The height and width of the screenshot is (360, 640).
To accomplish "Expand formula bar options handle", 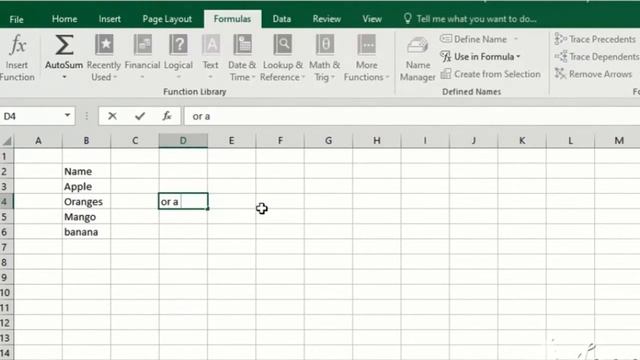I will point(87,116).
